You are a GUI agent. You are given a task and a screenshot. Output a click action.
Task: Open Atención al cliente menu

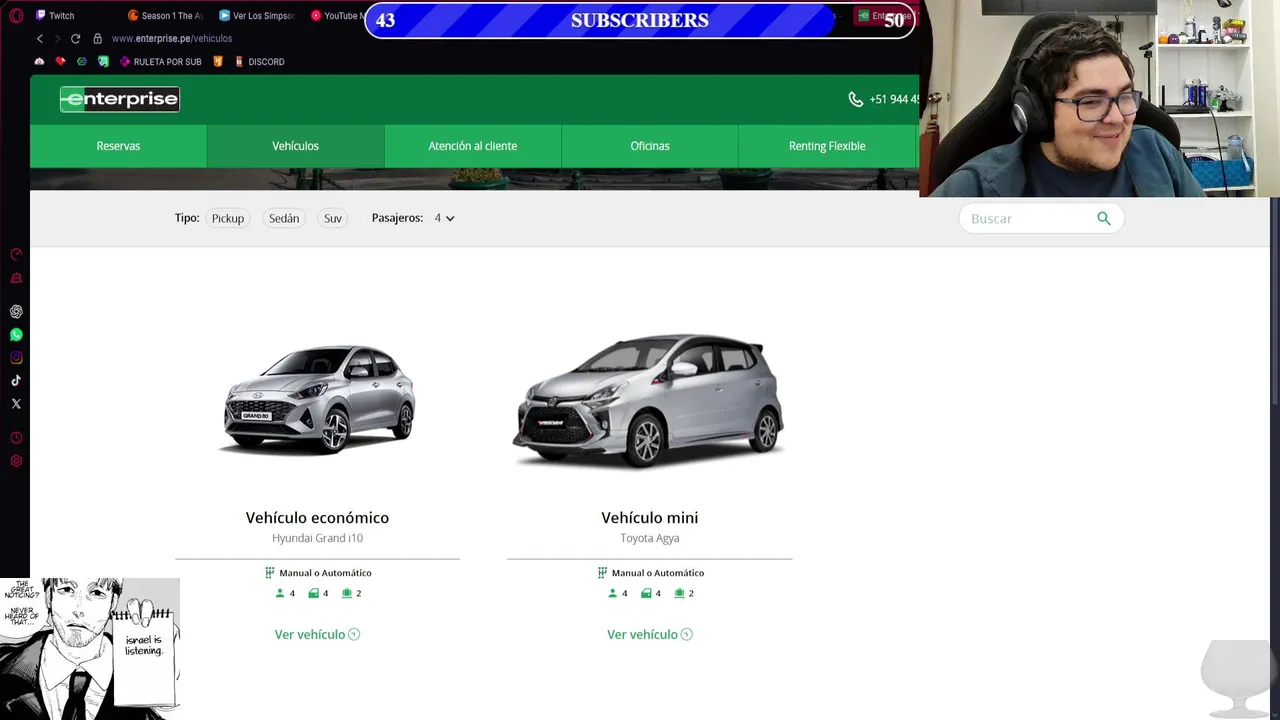tap(473, 146)
